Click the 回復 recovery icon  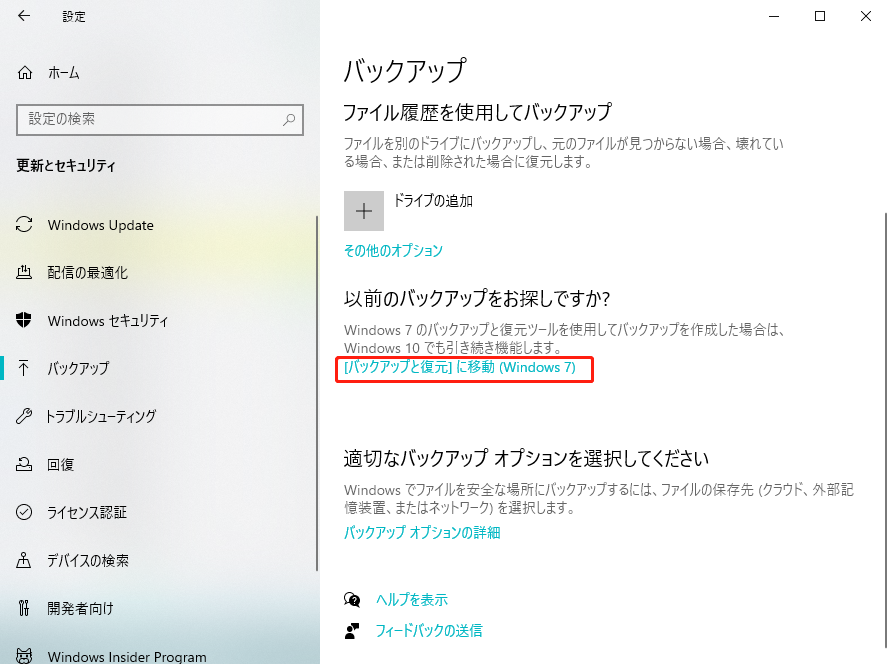24,464
